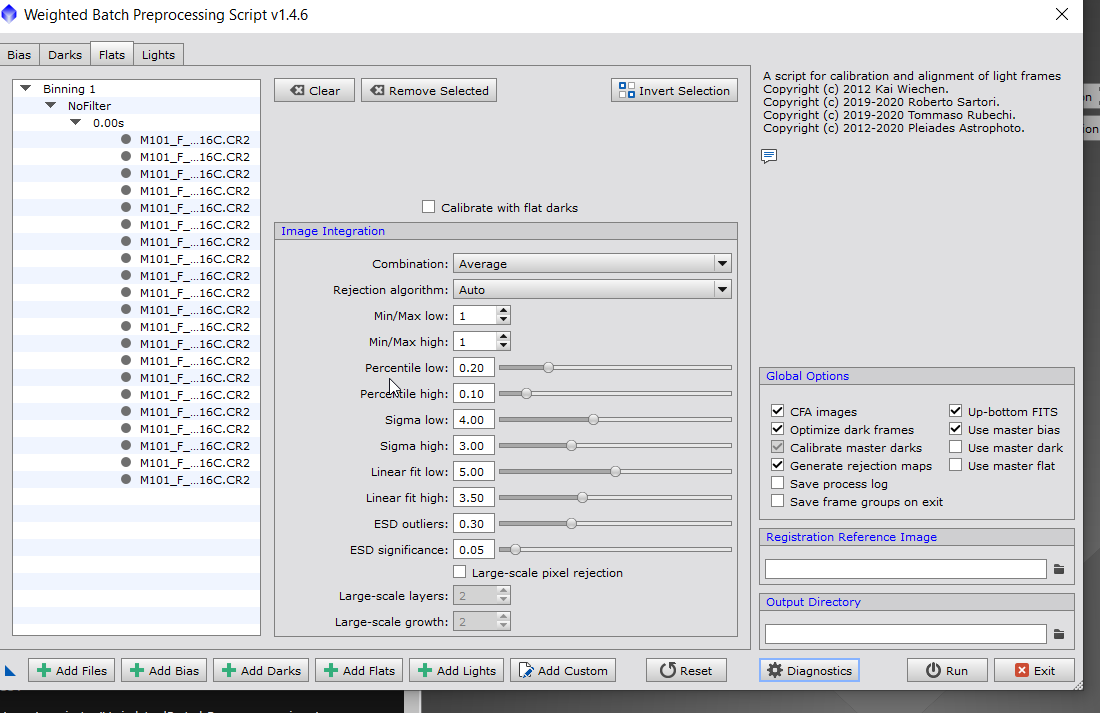Toggle Optimize dark frames
The height and width of the screenshot is (713, 1100).
point(777,429)
